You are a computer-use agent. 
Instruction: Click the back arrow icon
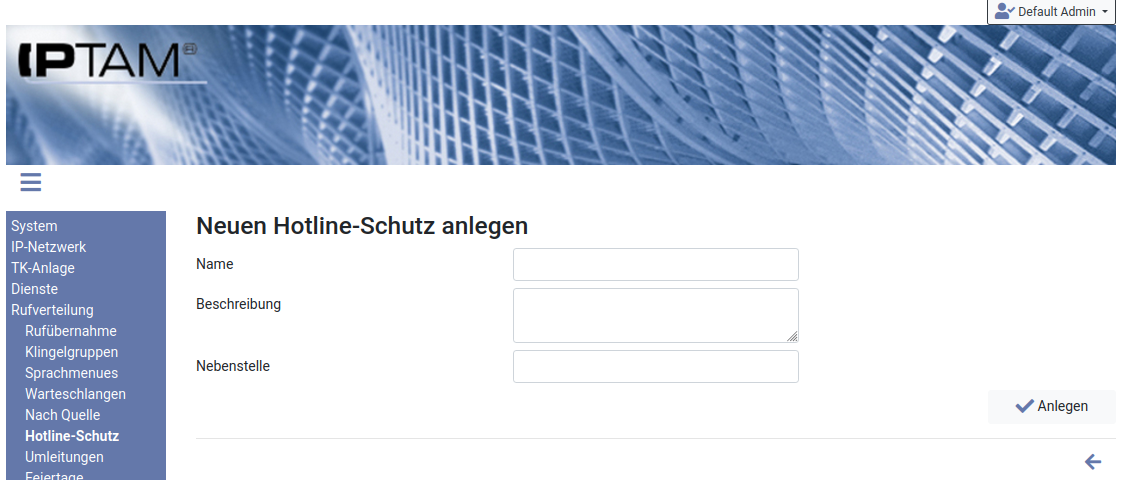[x=1093, y=461]
